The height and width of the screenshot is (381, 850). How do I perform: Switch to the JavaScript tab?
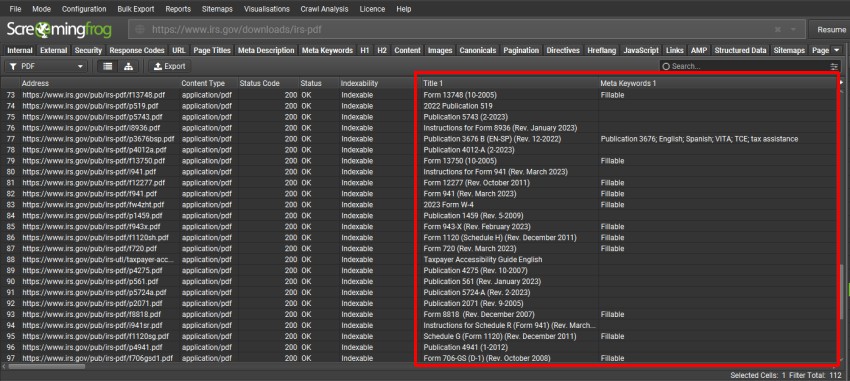tap(641, 50)
